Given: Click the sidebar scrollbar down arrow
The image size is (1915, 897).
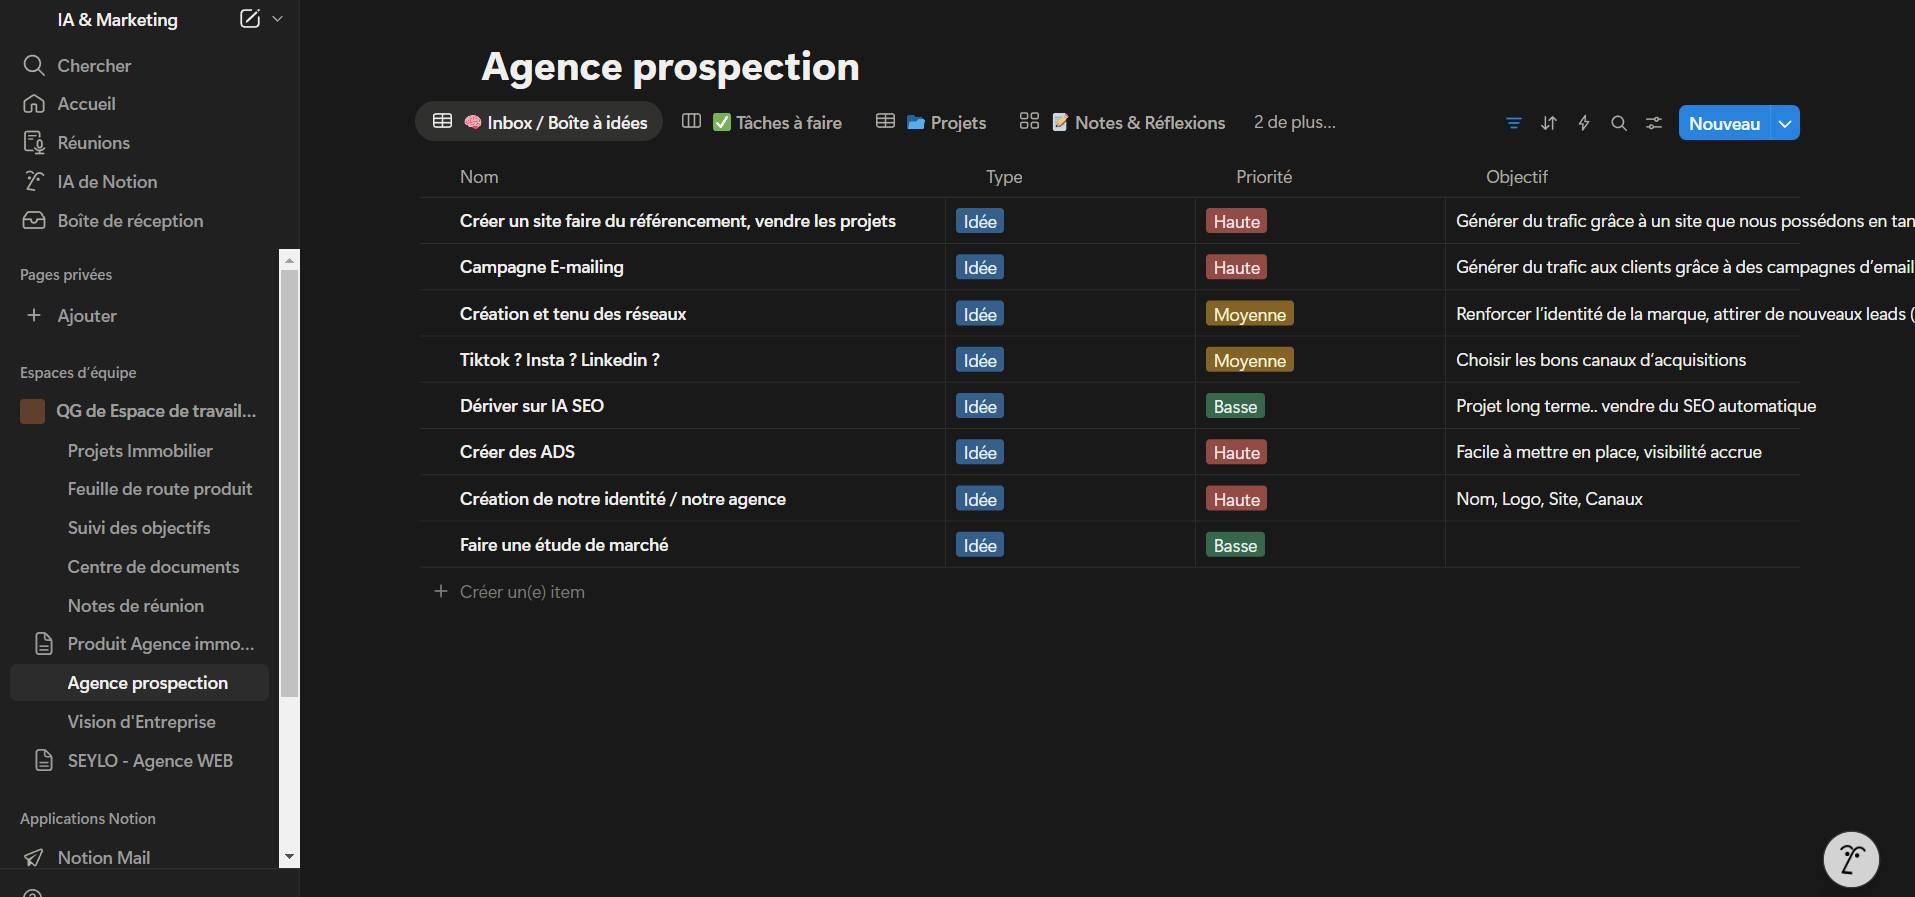Looking at the screenshot, I should click(289, 857).
